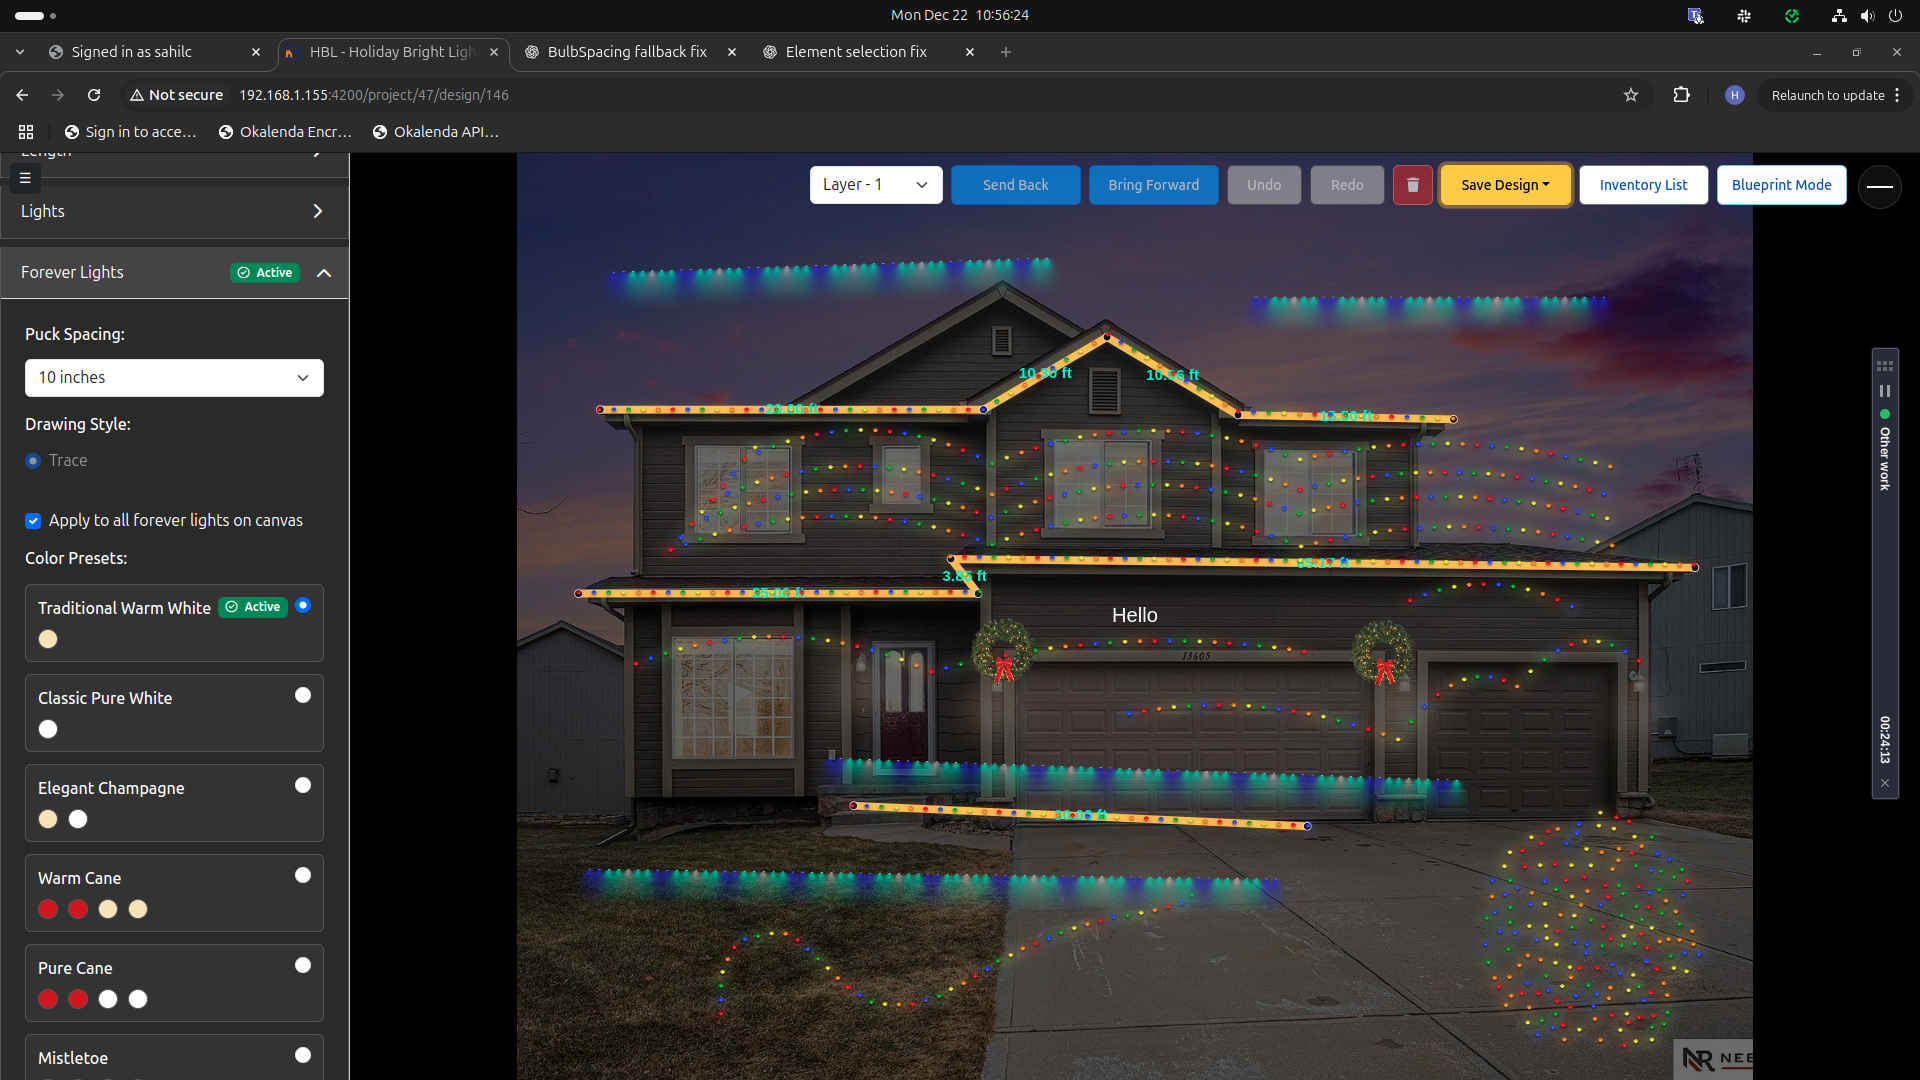This screenshot has height=1080, width=1920.
Task: Uncheck Apply to all forever lights
Action: point(33,521)
